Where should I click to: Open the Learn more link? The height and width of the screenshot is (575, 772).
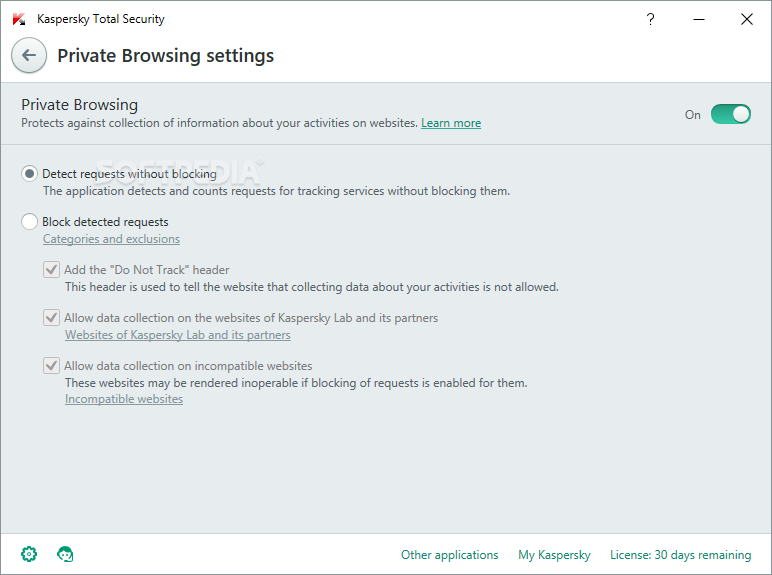[x=450, y=123]
